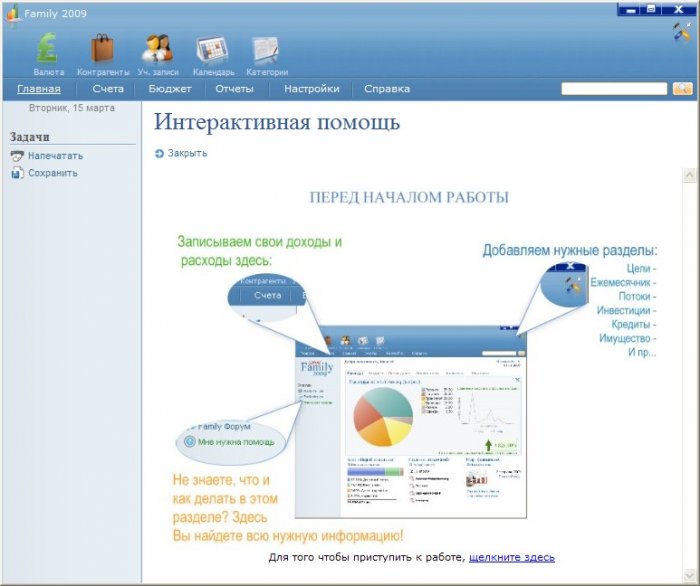The height and width of the screenshot is (586, 700).
Task: Open the Справка menu tab
Action: [387, 89]
